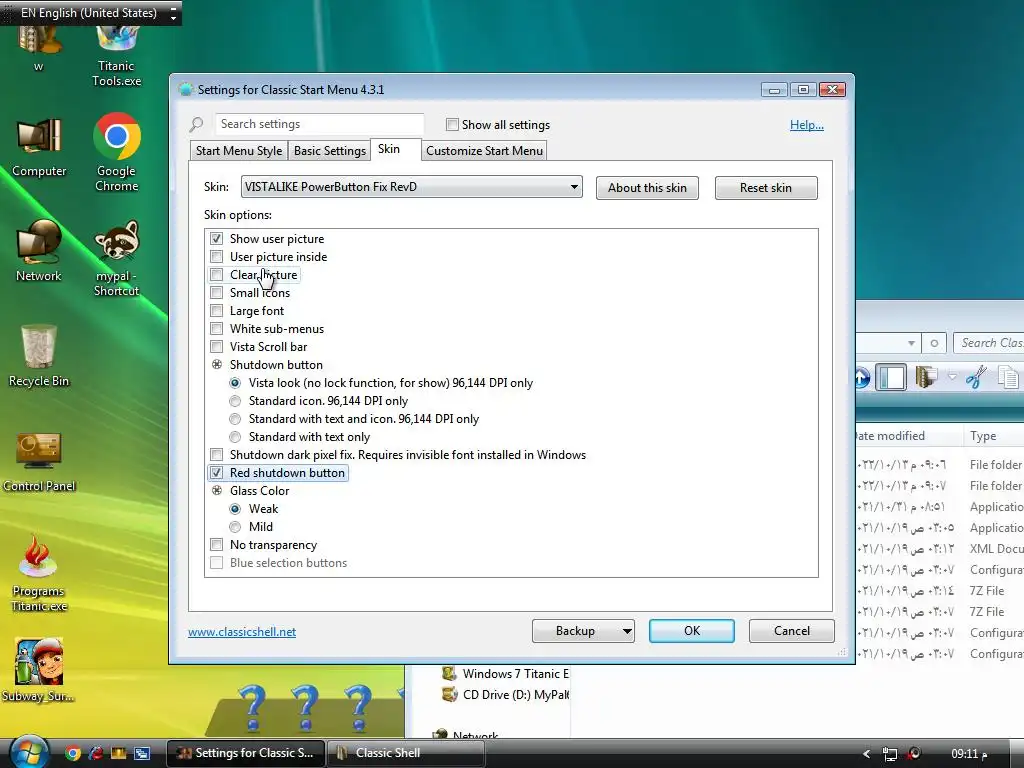This screenshot has height=768, width=1024.
Task: Open the Customize Start Menu tab
Action: pyautogui.click(x=484, y=151)
